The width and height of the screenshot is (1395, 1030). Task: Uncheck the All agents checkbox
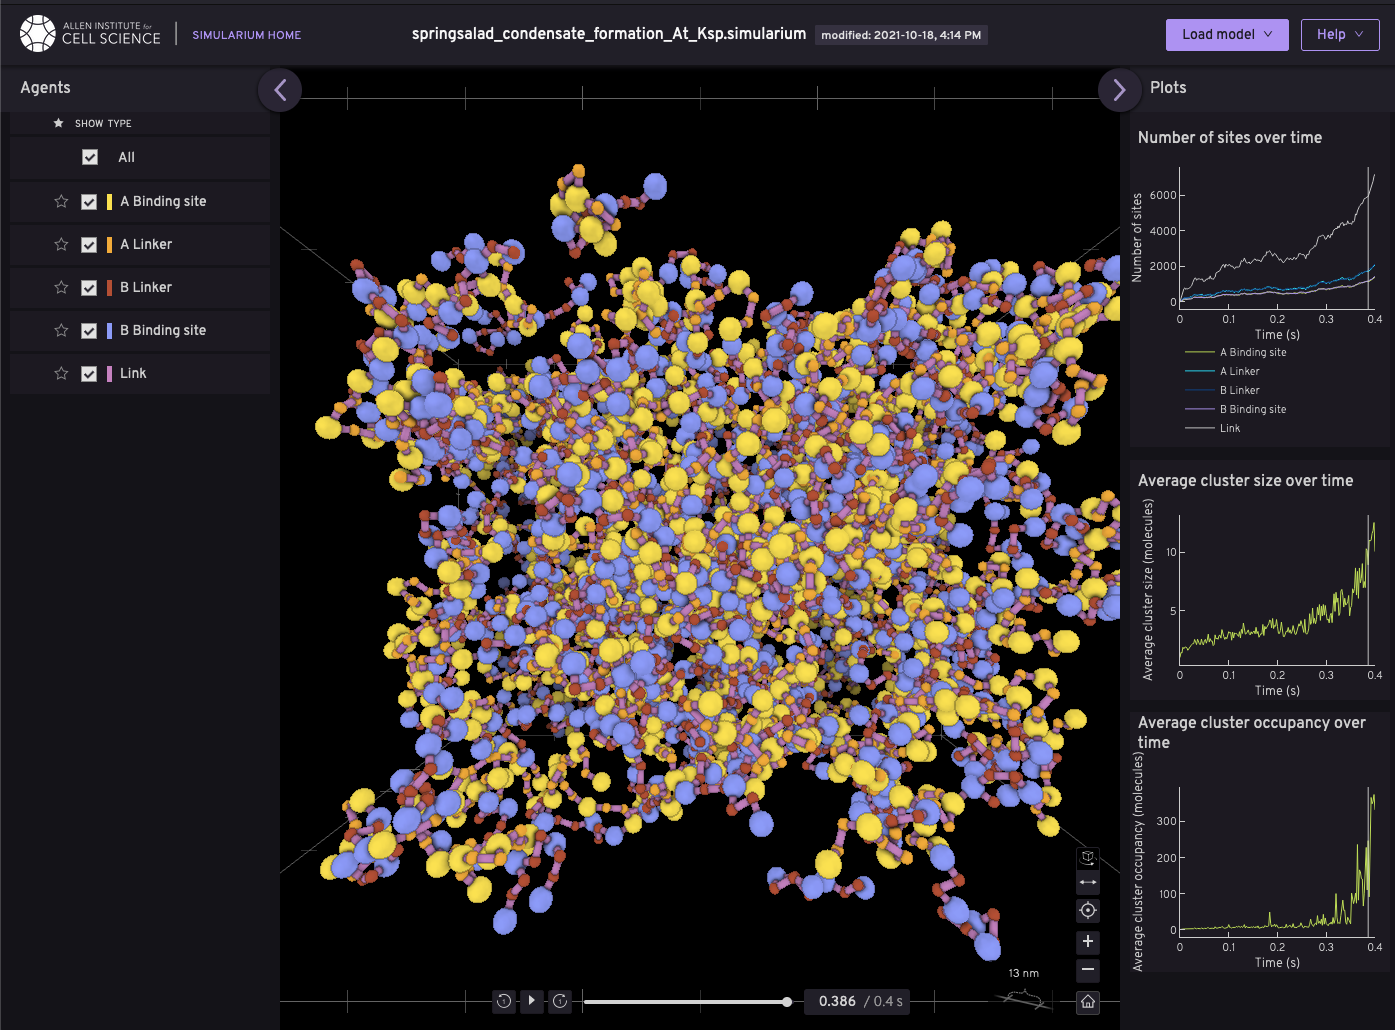pos(90,157)
